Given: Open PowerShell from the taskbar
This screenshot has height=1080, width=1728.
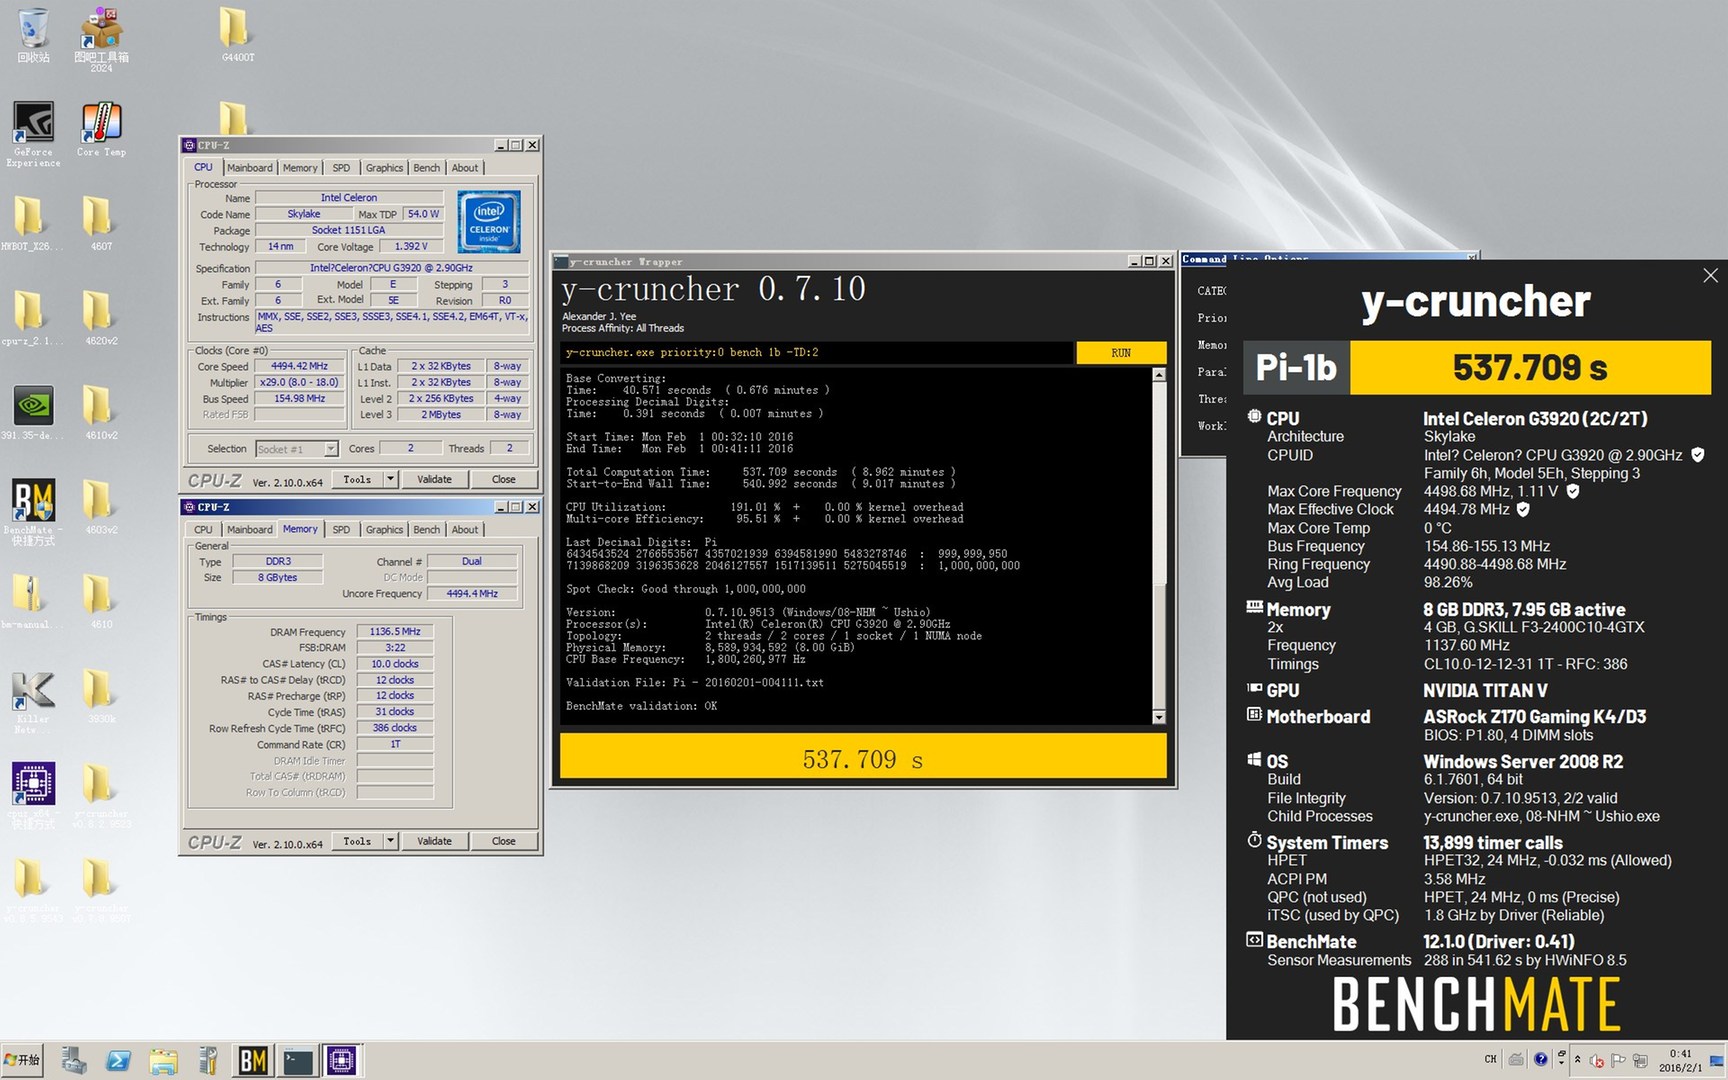Looking at the screenshot, I should (x=118, y=1060).
